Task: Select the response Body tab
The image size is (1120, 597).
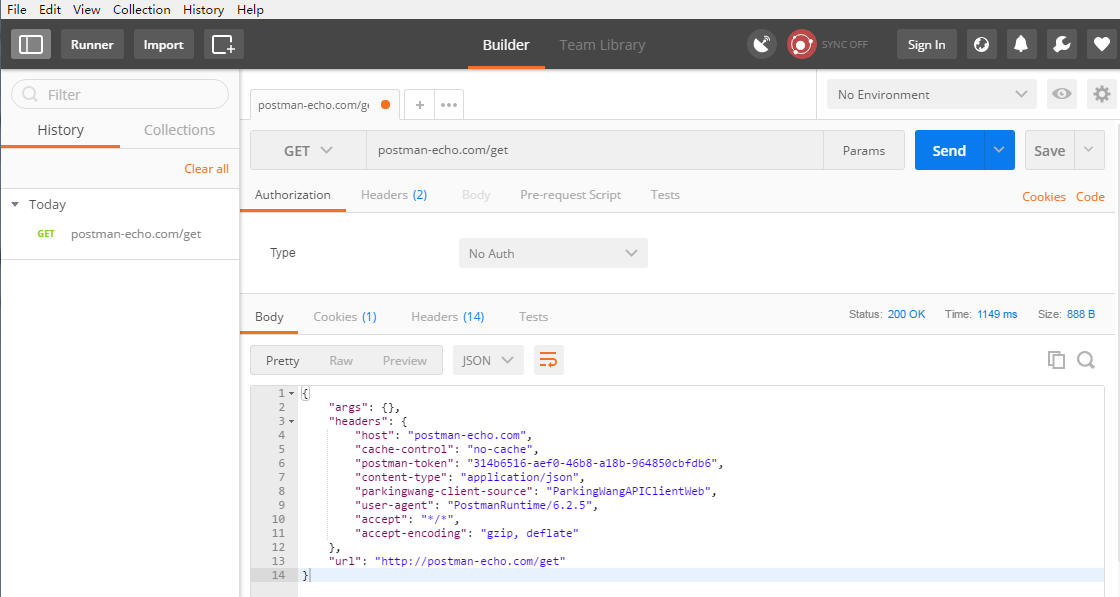Action: pyautogui.click(x=269, y=317)
